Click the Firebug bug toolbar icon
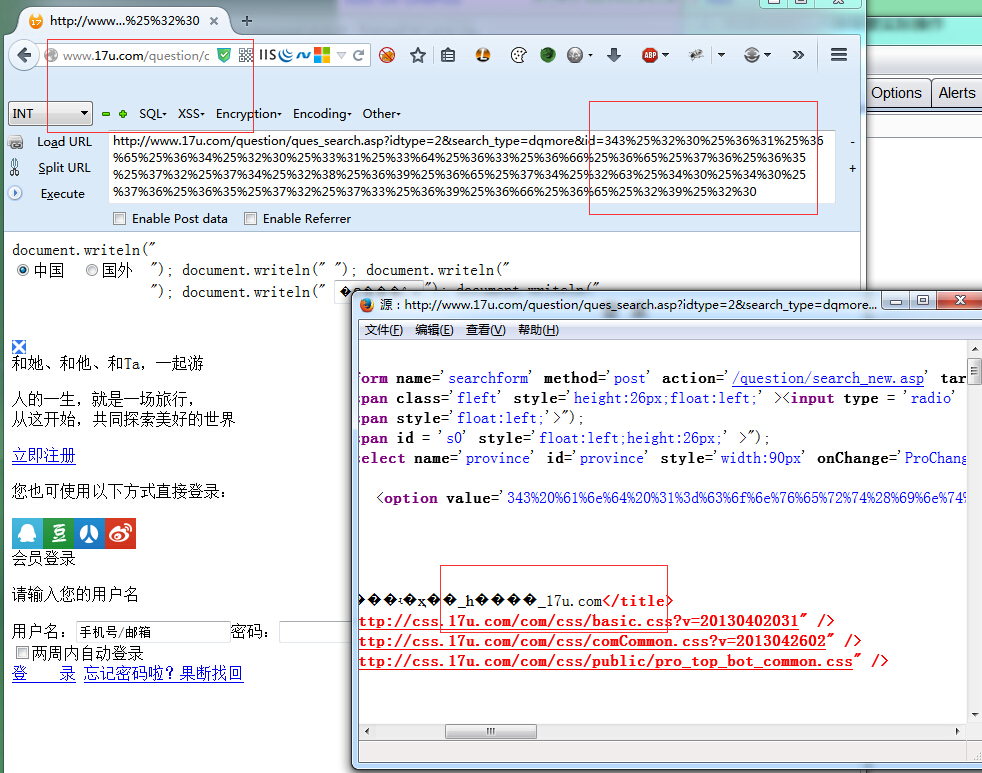Viewport: 982px width, 773px height. (x=696, y=55)
